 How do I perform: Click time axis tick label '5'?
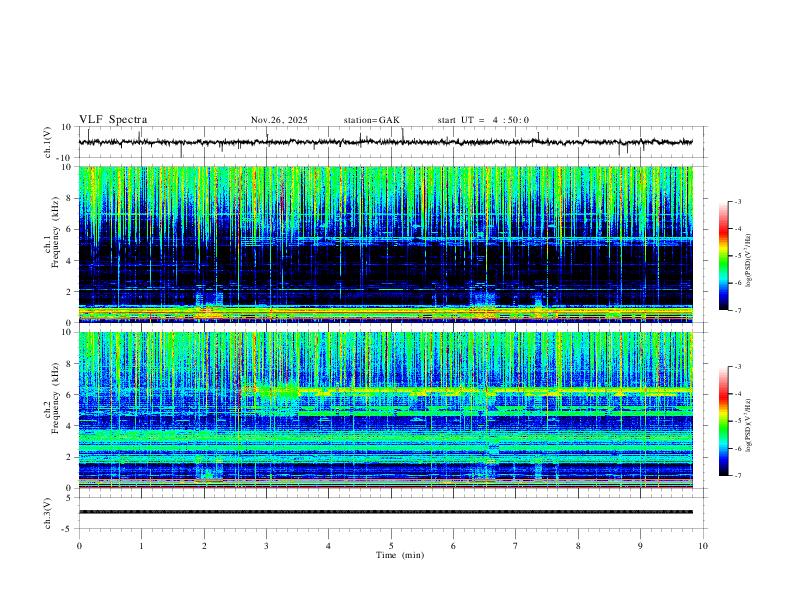pos(391,546)
